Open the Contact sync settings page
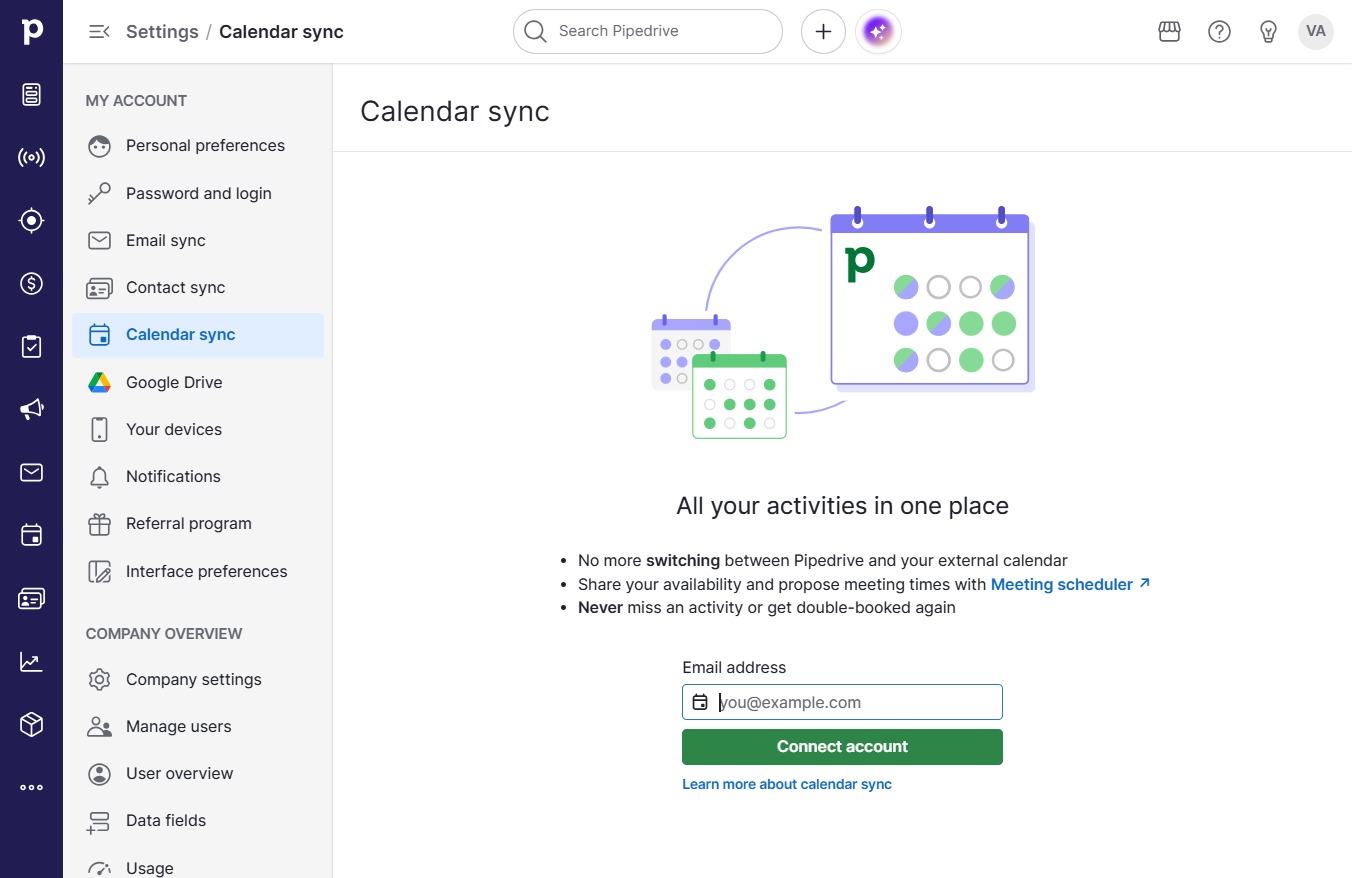Screen dimensions: 1352x878 [198, 288]
